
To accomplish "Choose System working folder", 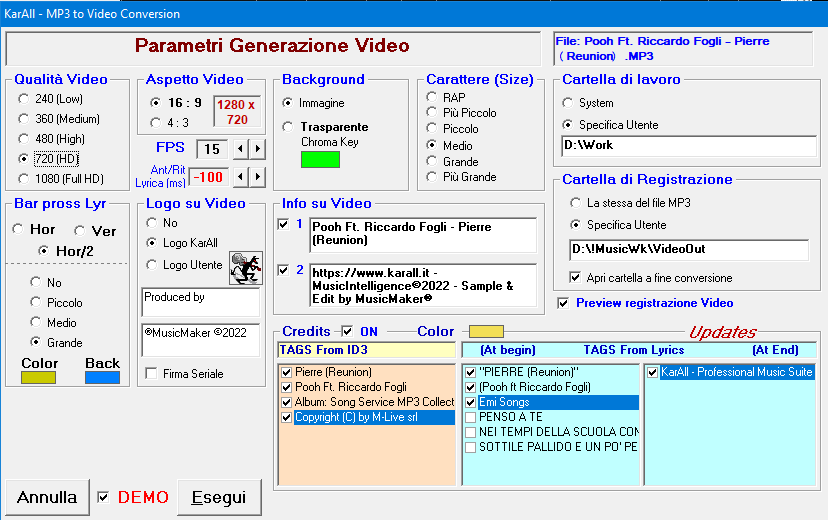I will pos(568,102).
